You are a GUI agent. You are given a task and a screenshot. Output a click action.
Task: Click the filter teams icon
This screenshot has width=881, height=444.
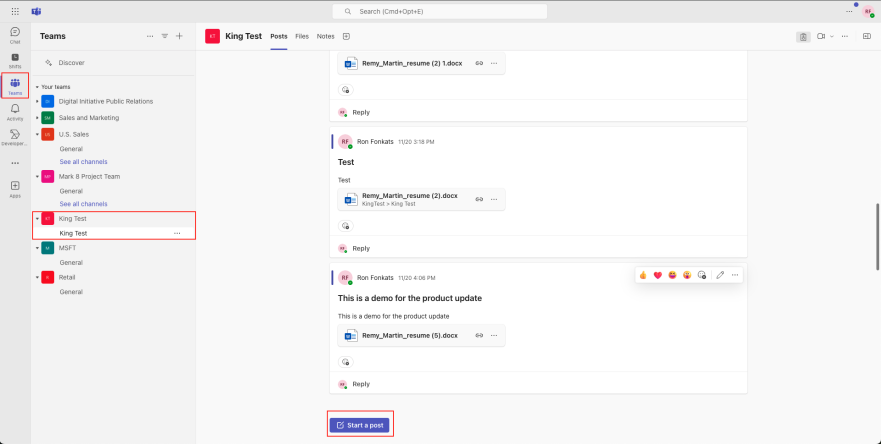[x=165, y=36]
